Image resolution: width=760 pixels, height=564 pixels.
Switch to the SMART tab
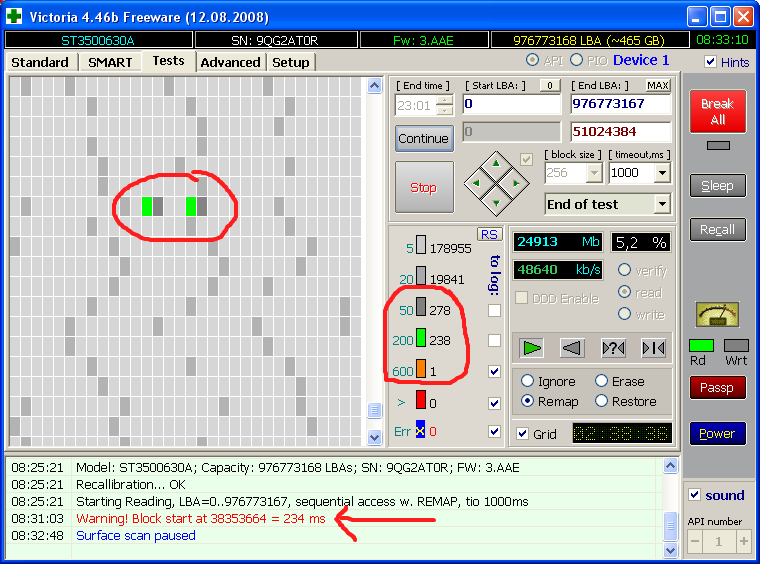tap(110, 63)
